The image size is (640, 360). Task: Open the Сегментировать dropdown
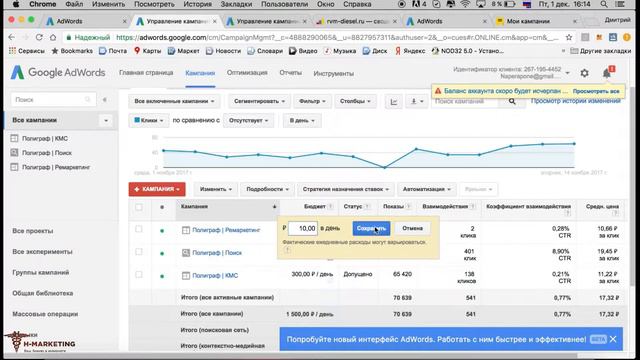pyautogui.click(x=259, y=101)
